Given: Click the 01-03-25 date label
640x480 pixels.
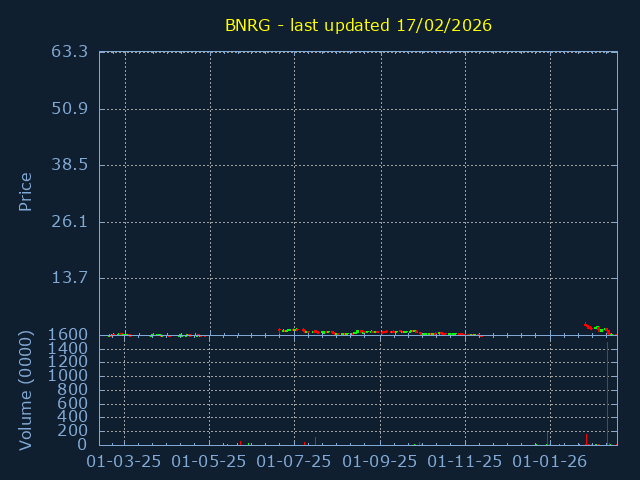Looking at the screenshot, I should (x=124, y=461).
